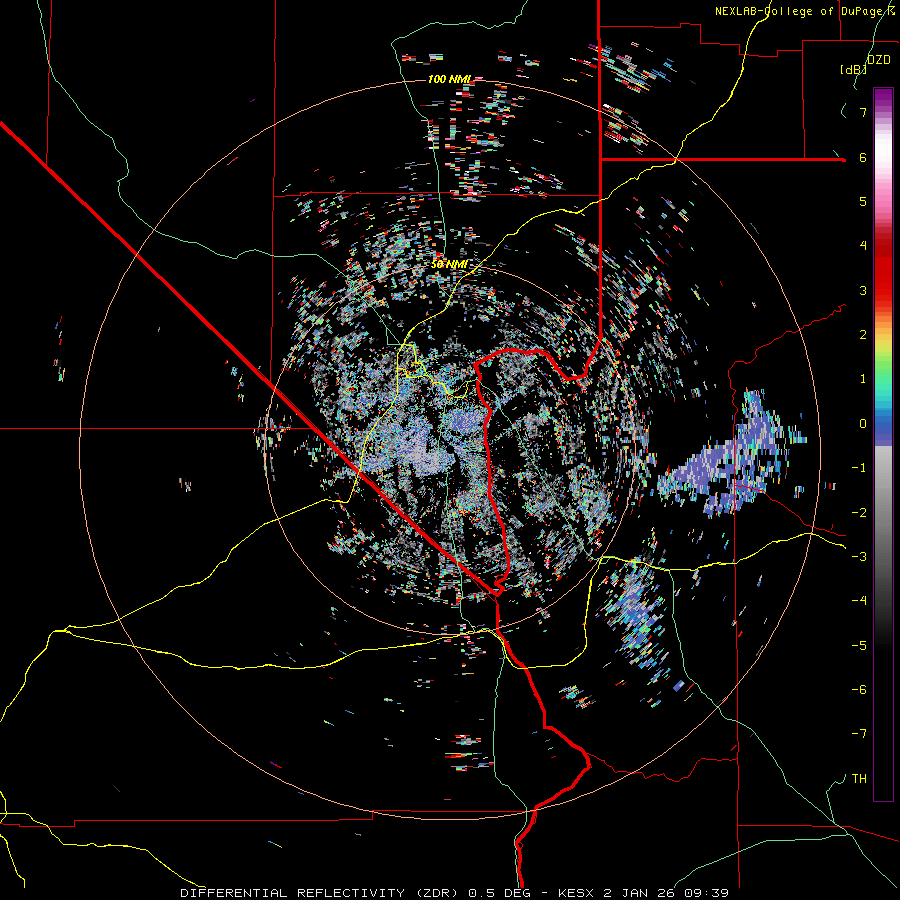This screenshot has height=900, width=900.
Task: Click the "7" value on the color scale
Action: [x=863, y=112]
